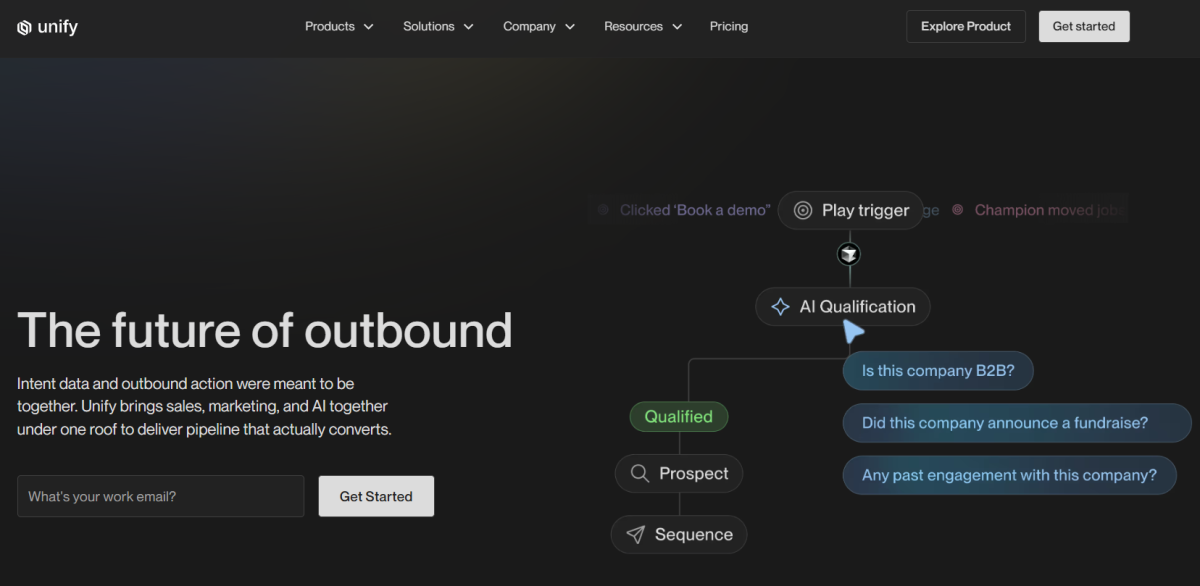This screenshot has width=1200, height=586.
Task: Click 'Any past engagement with this company?' chip
Action: (1009, 475)
